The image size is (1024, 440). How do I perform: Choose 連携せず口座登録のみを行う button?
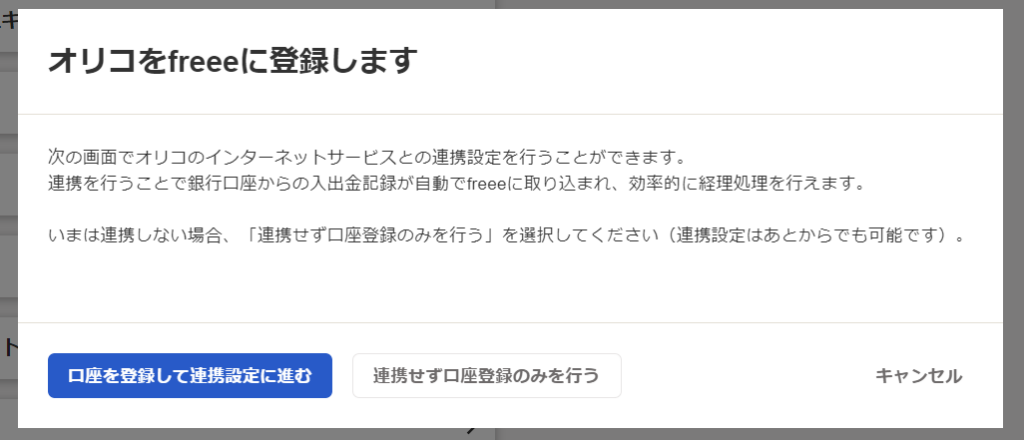pos(487,375)
